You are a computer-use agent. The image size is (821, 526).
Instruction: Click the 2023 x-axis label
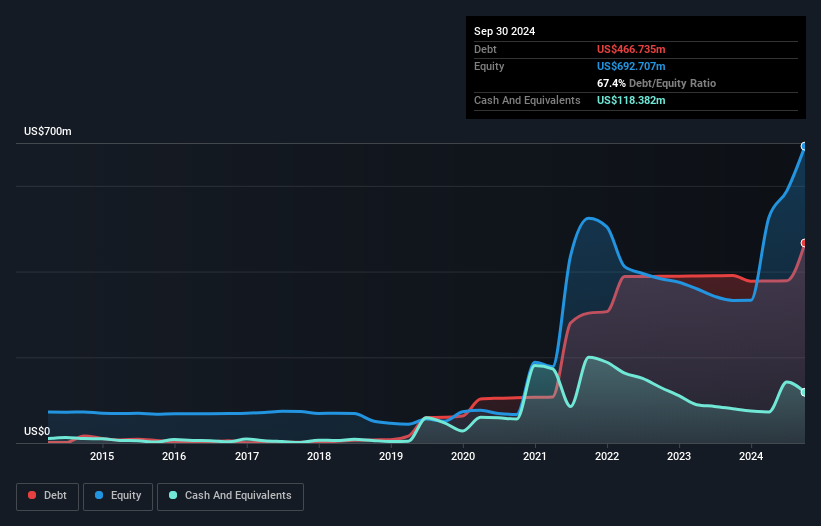point(679,456)
